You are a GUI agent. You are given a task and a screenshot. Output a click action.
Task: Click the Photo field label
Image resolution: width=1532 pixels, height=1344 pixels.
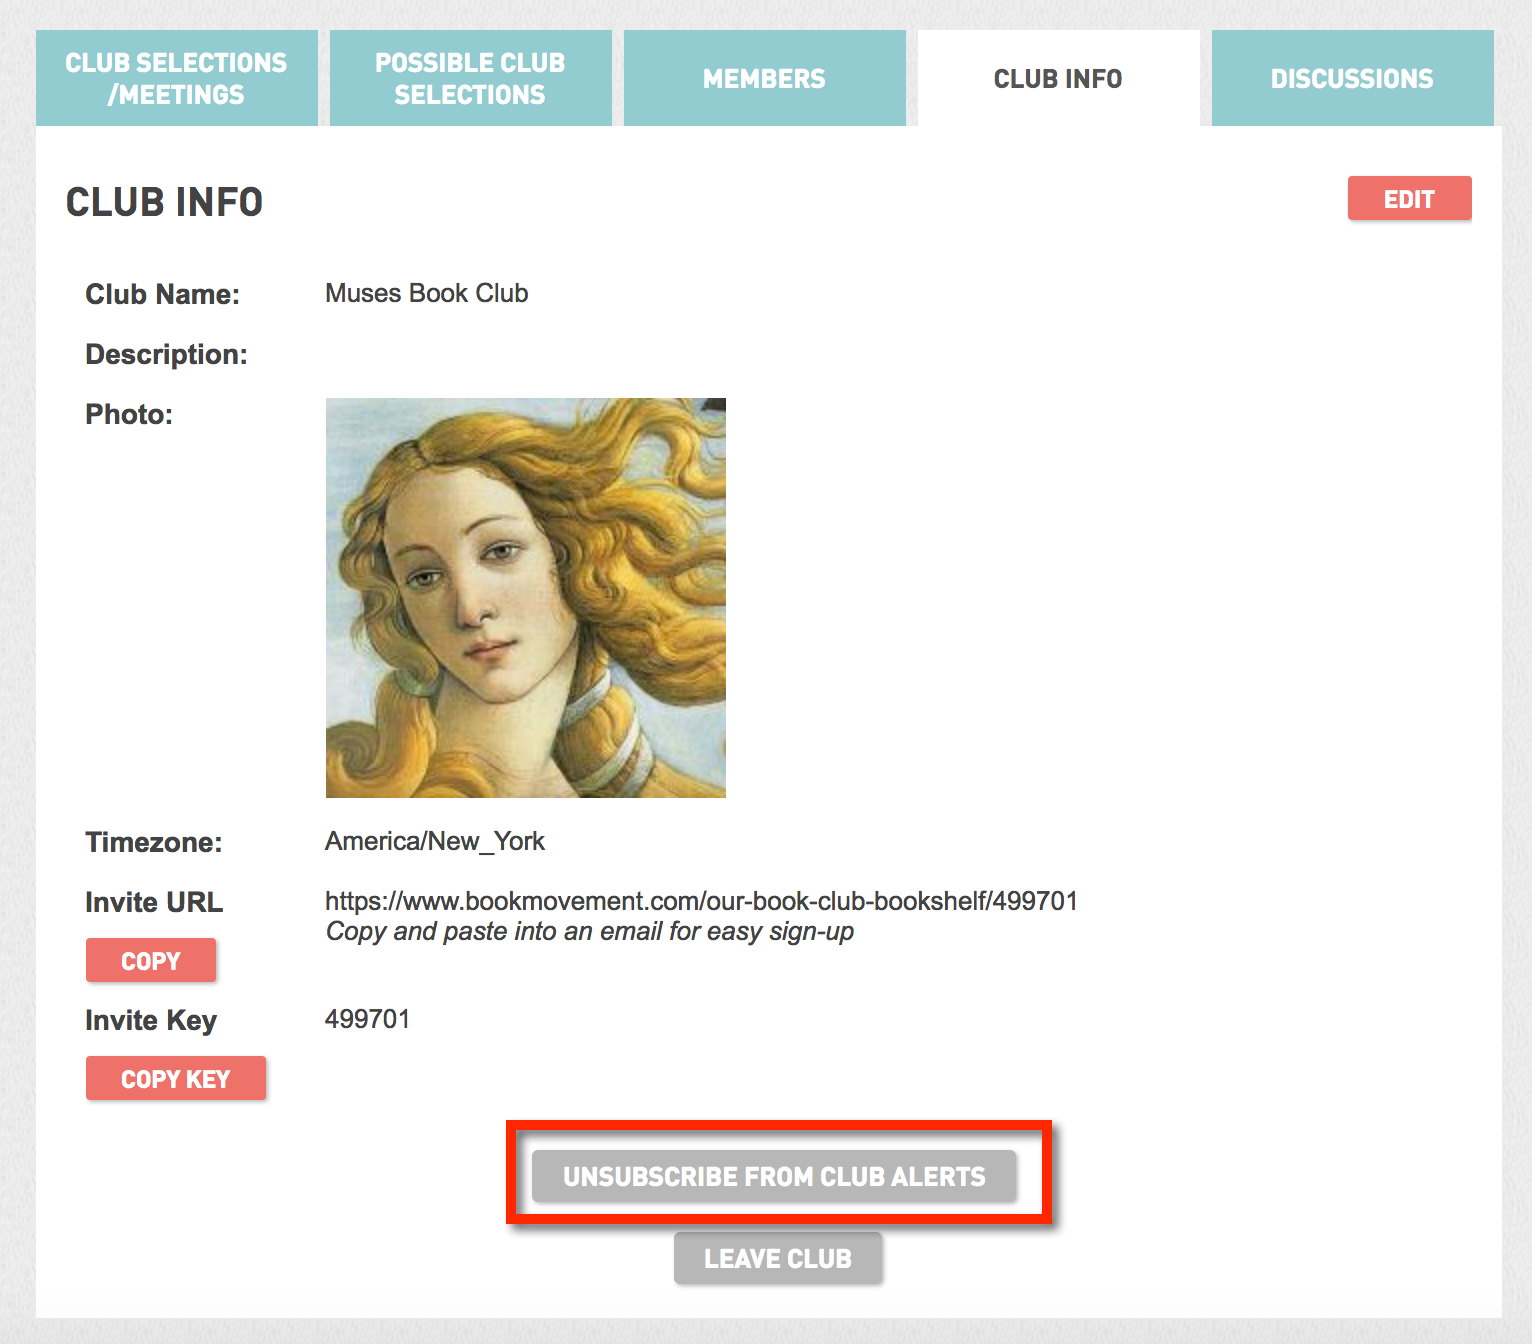129,414
